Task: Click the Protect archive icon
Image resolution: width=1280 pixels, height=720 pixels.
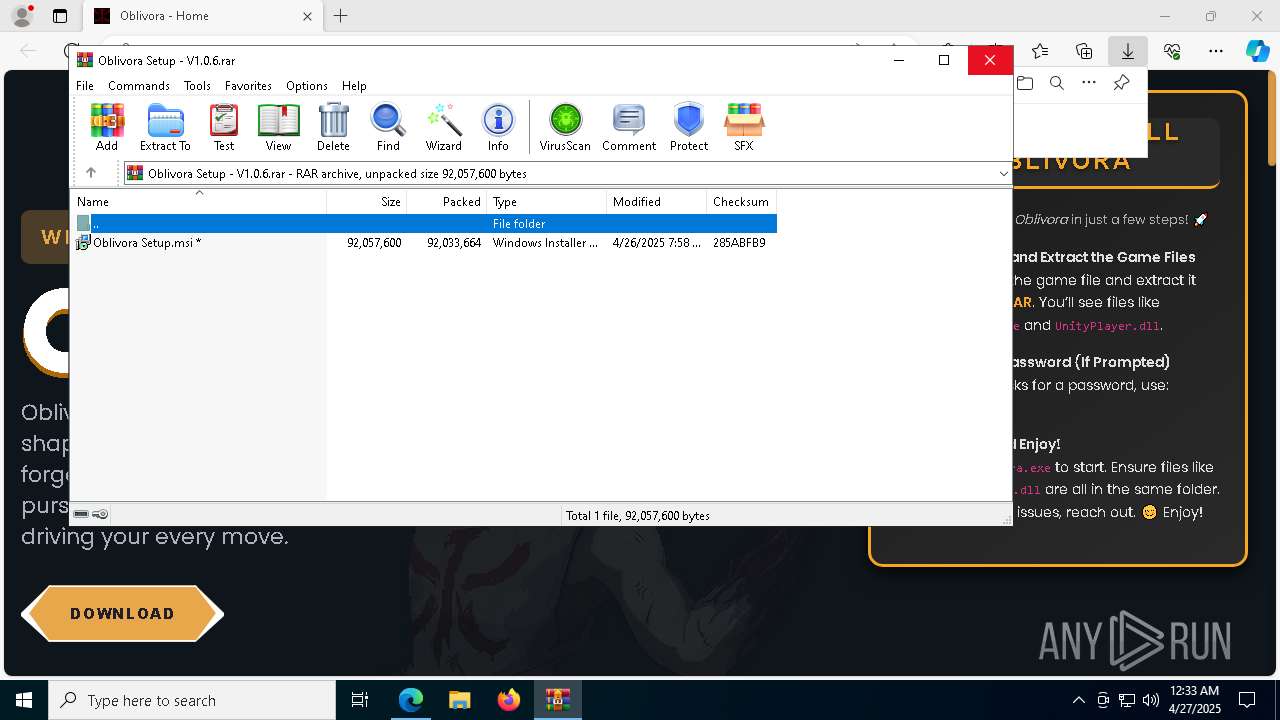Action: [689, 127]
